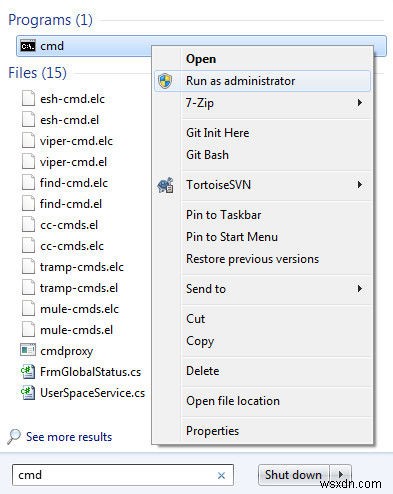Open the TortoiseSVN menu entry
The image size is (393, 494).
(x=219, y=185)
